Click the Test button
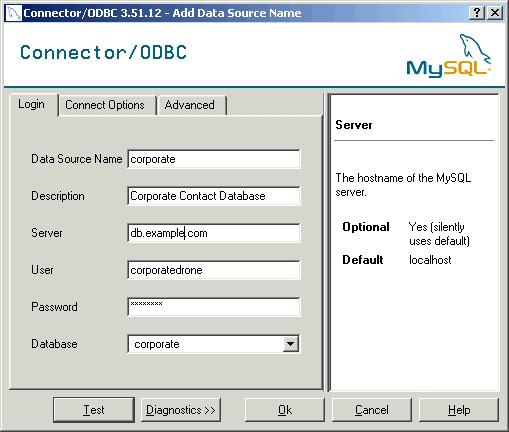Viewport: 509px width, 432px height. (94, 410)
